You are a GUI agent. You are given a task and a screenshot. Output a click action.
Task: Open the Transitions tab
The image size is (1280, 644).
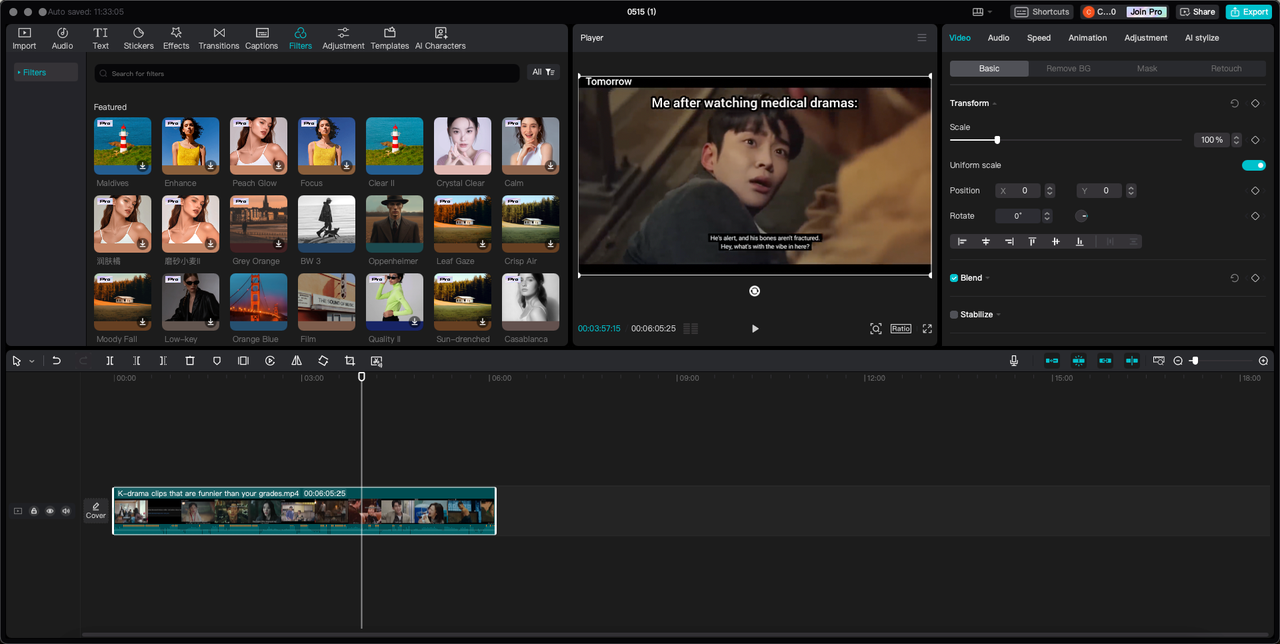click(x=218, y=39)
